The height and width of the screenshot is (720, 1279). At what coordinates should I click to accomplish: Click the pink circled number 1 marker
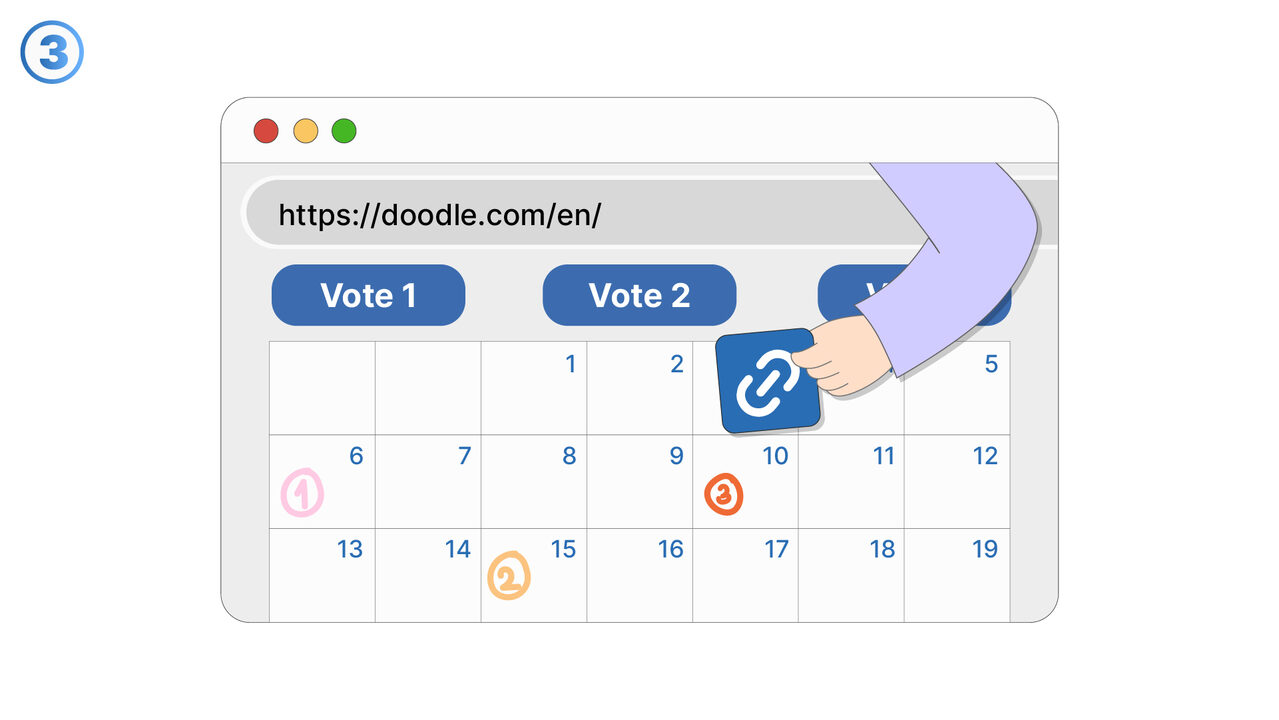pyautogui.click(x=302, y=494)
